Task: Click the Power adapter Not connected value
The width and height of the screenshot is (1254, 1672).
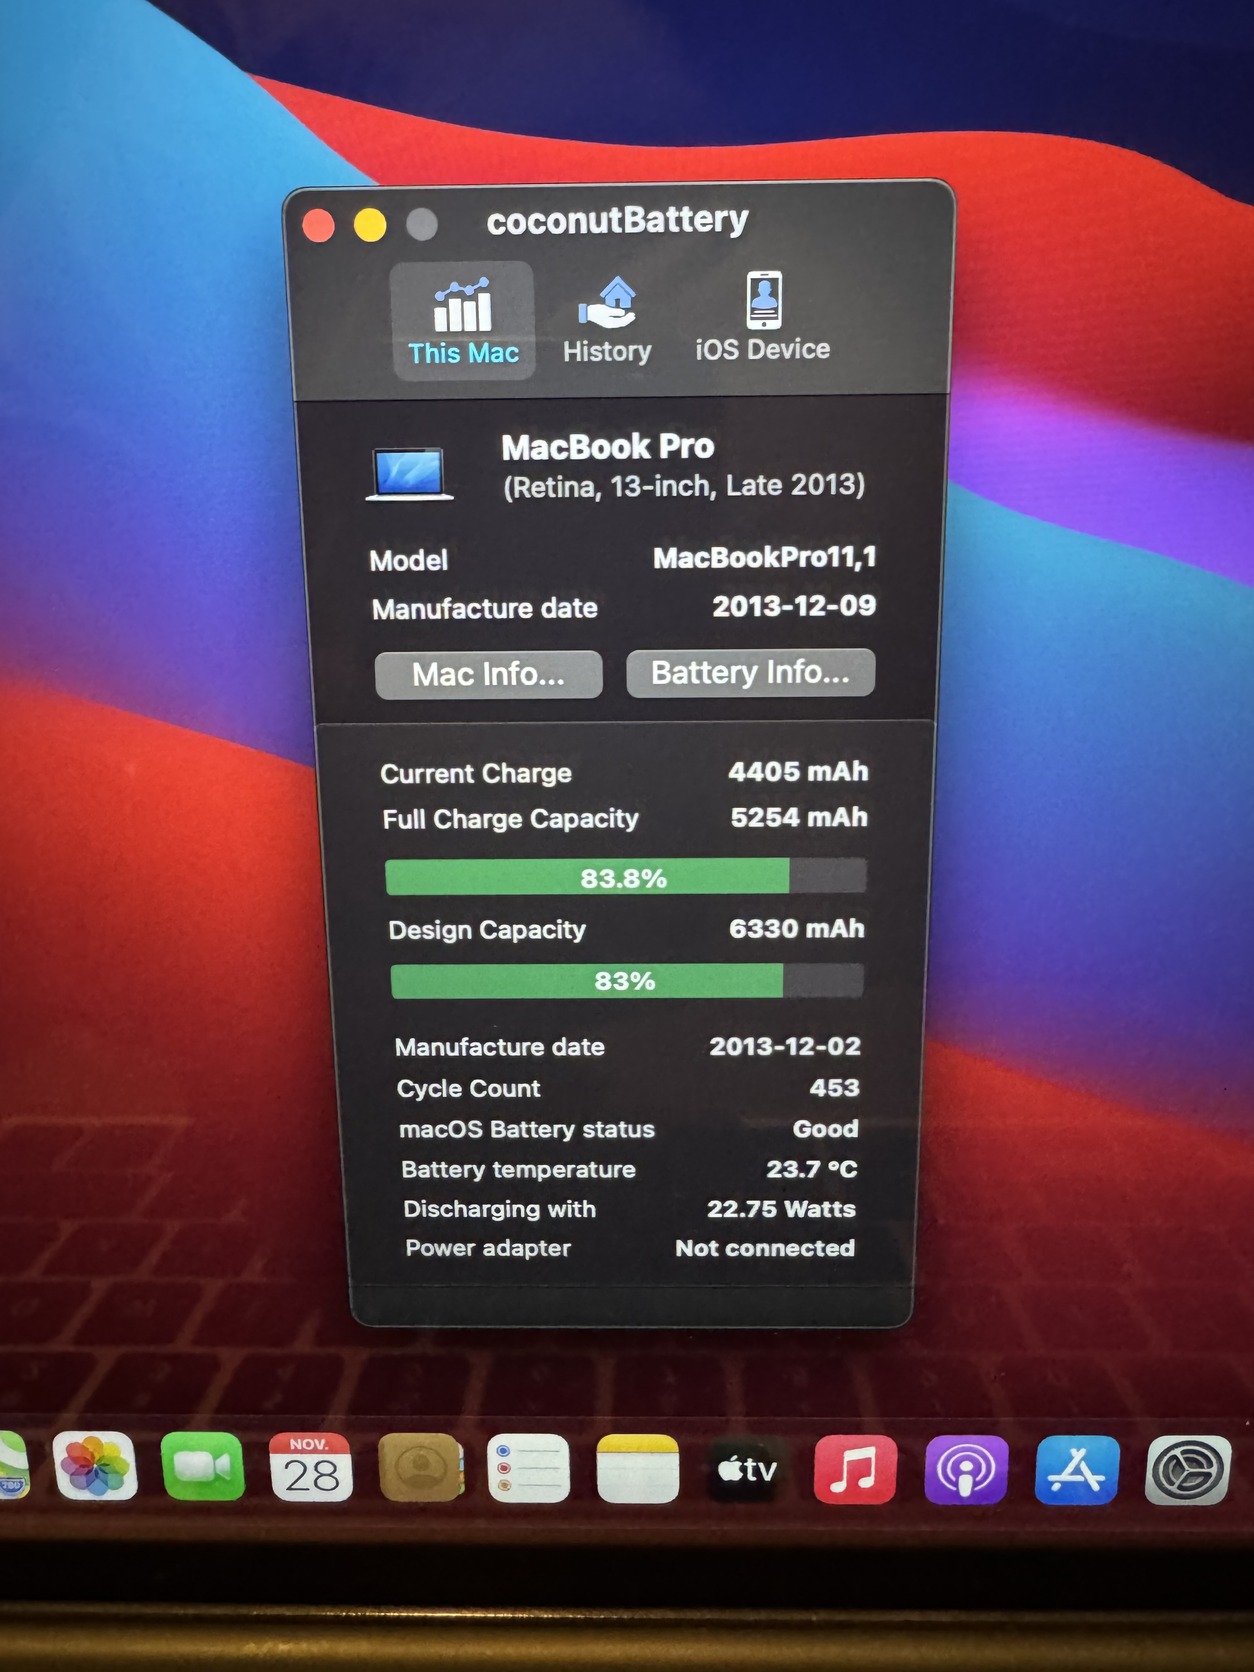Action: (x=765, y=1248)
